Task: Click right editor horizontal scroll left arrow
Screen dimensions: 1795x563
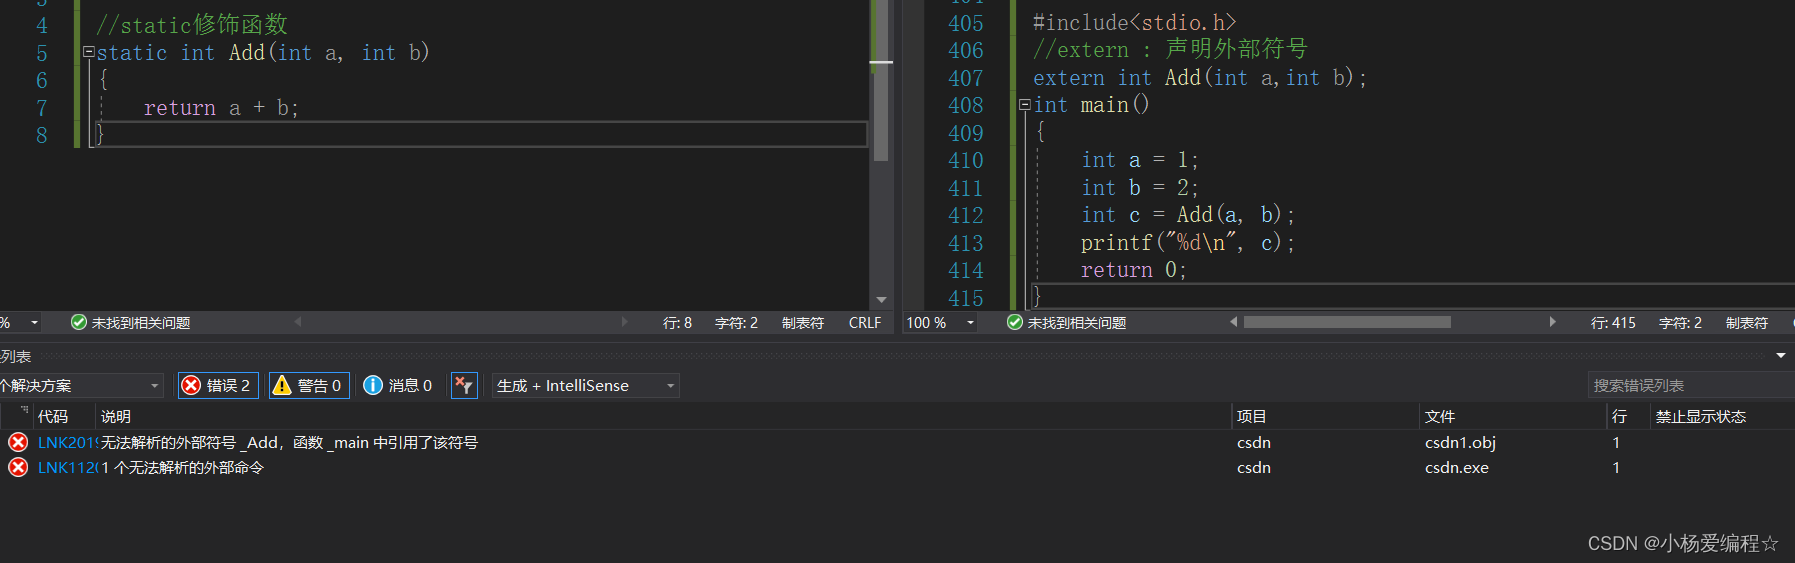Action: coord(1233,322)
